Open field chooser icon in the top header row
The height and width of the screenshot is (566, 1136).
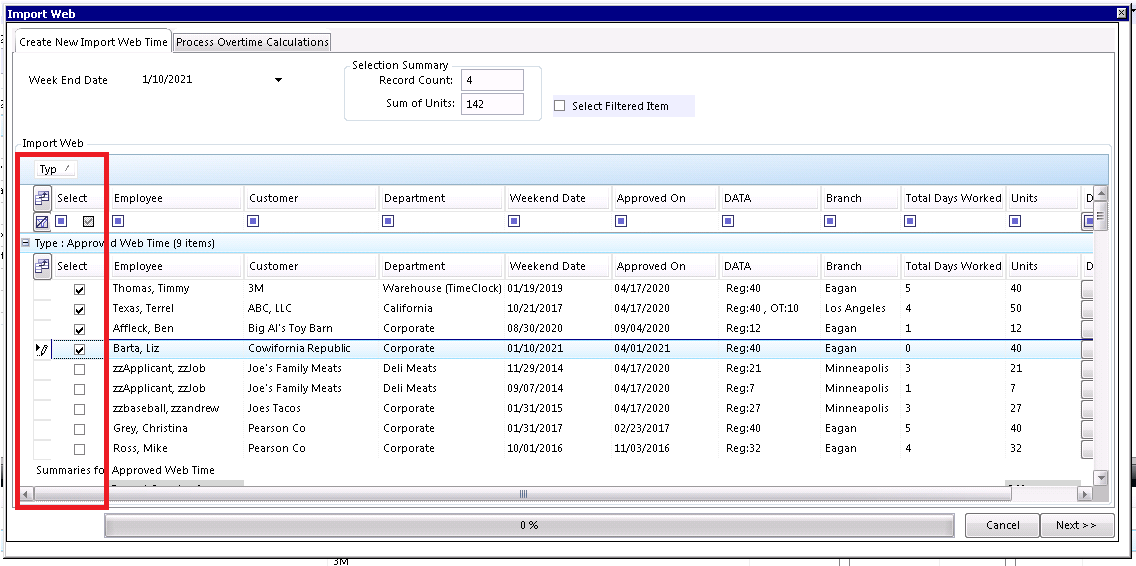click(42, 198)
